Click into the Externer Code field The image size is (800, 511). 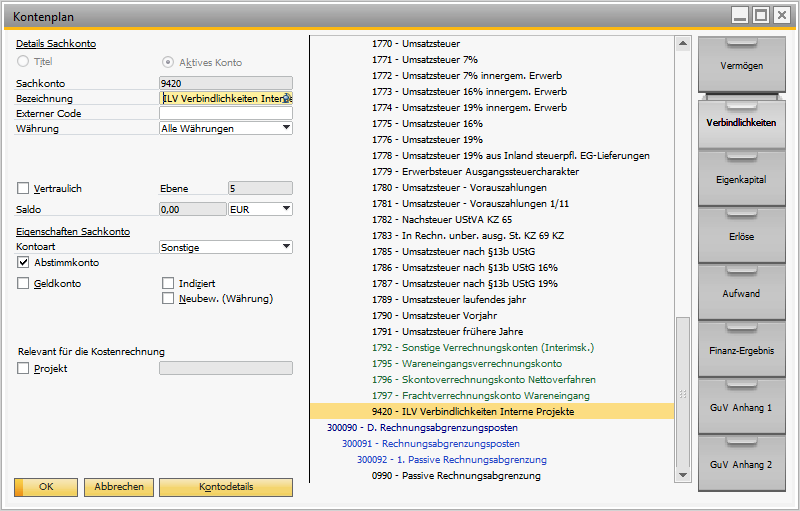point(225,114)
